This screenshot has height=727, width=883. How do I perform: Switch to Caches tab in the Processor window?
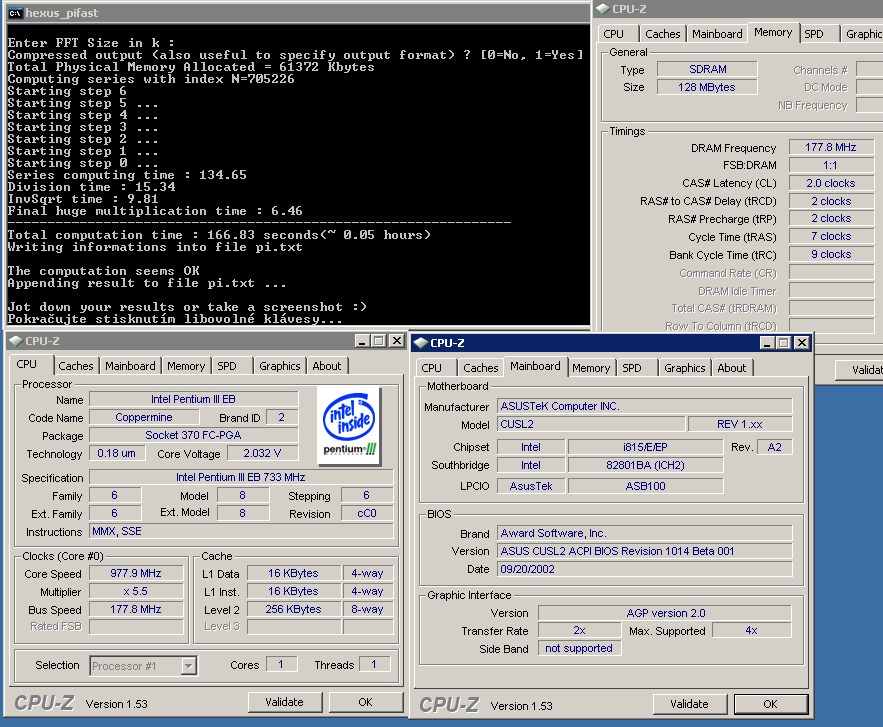[75, 366]
